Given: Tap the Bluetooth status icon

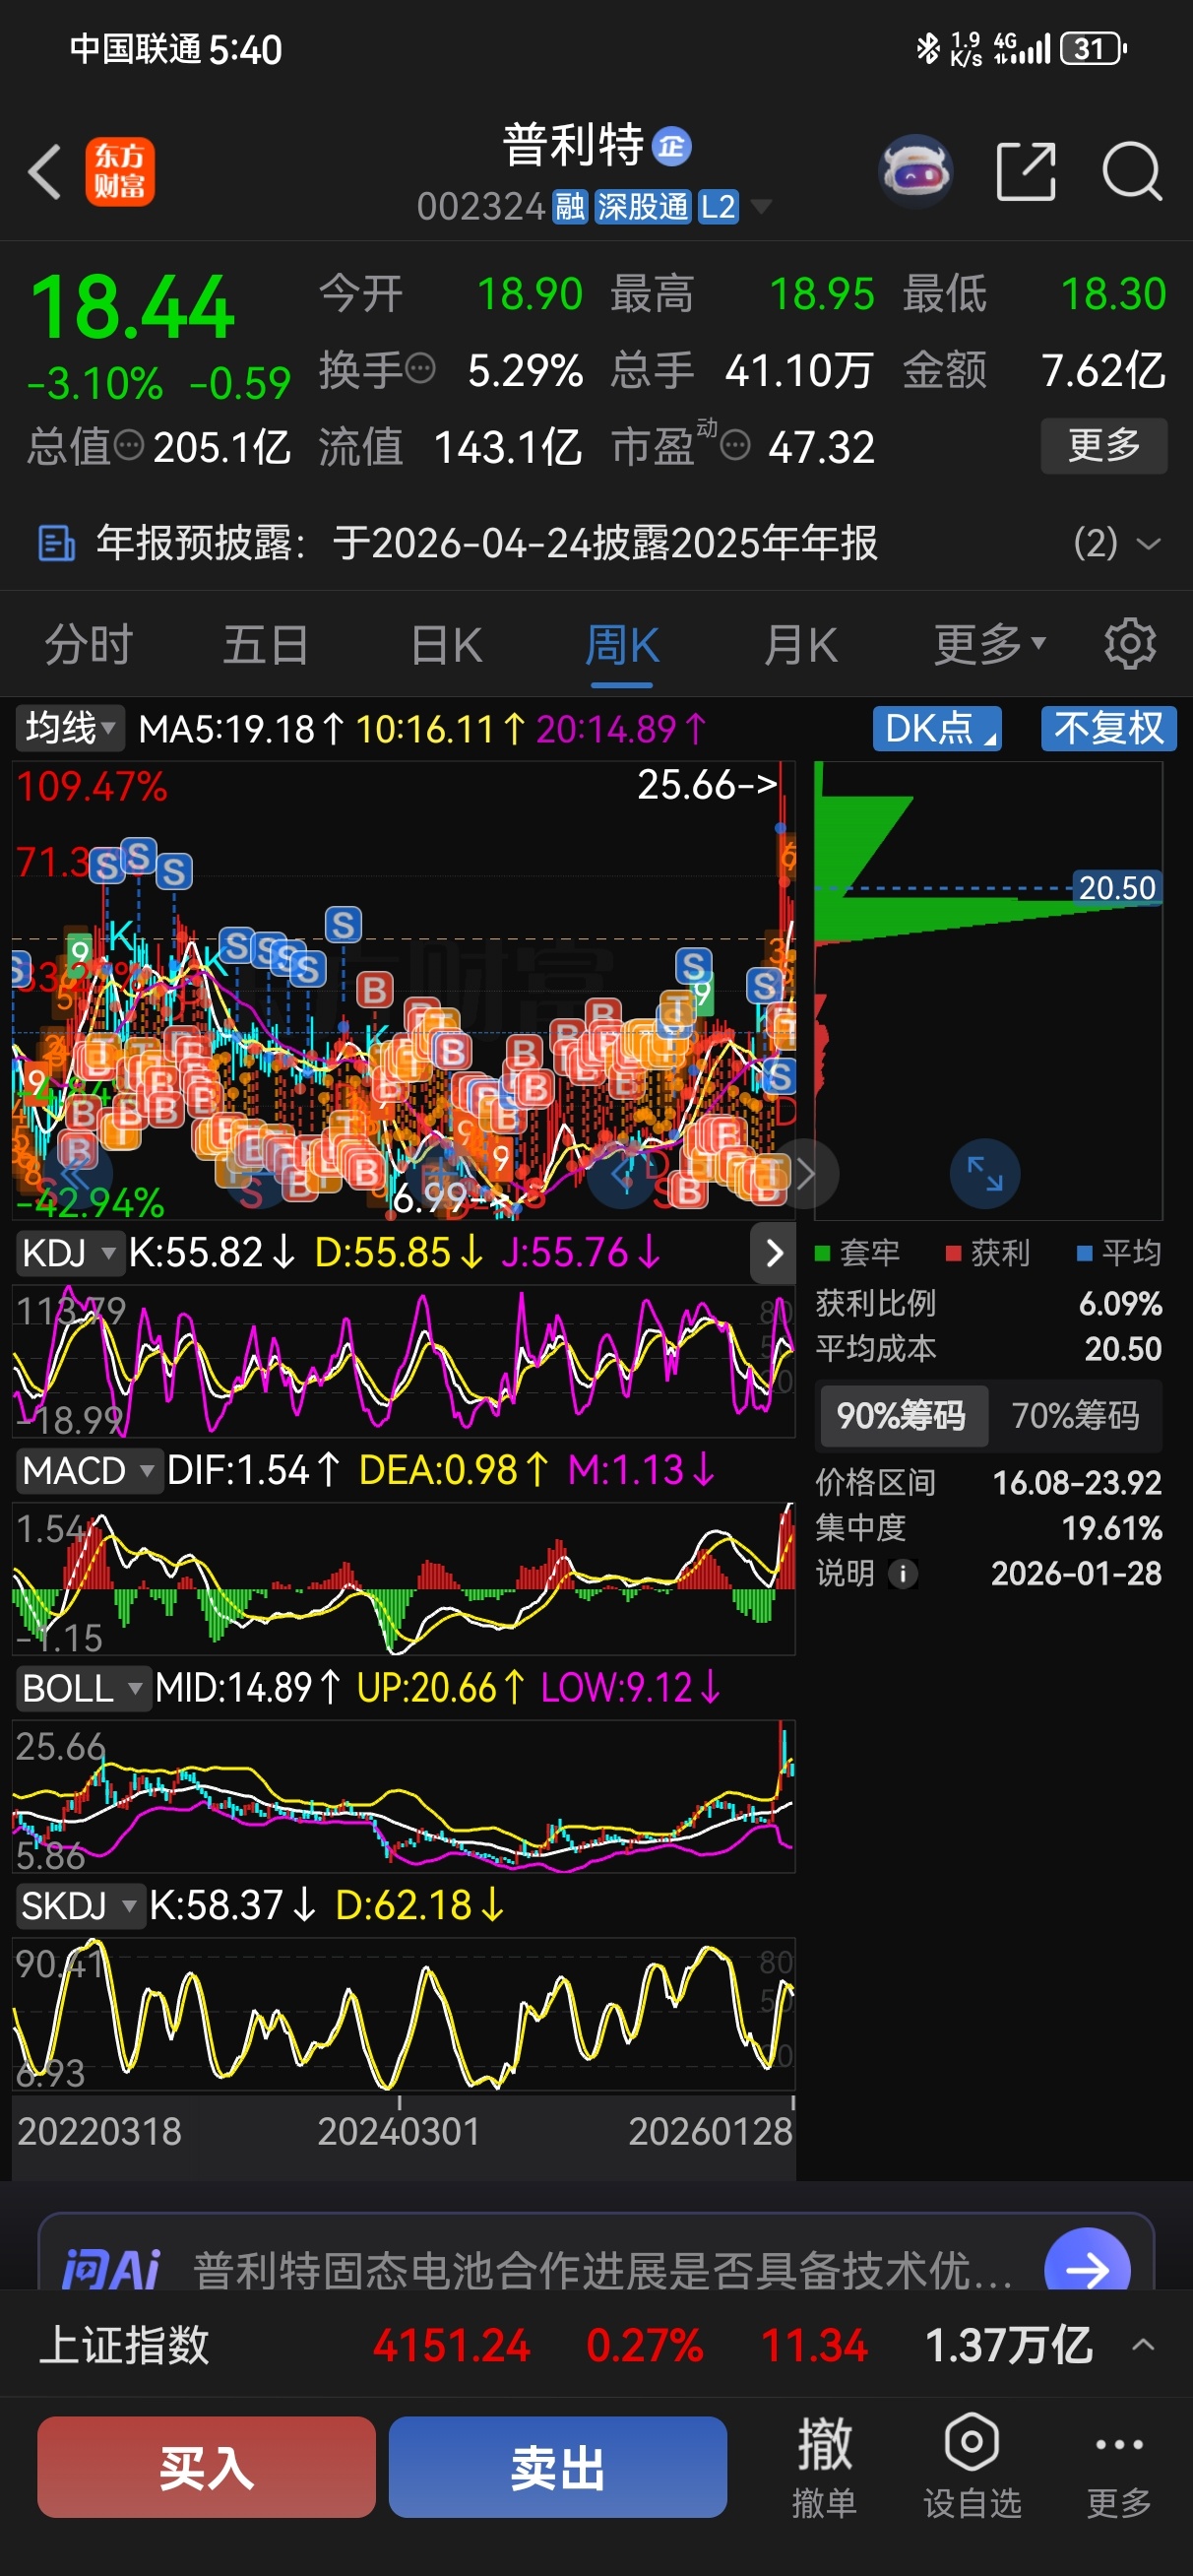Looking at the screenshot, I should tap(928, 48).
